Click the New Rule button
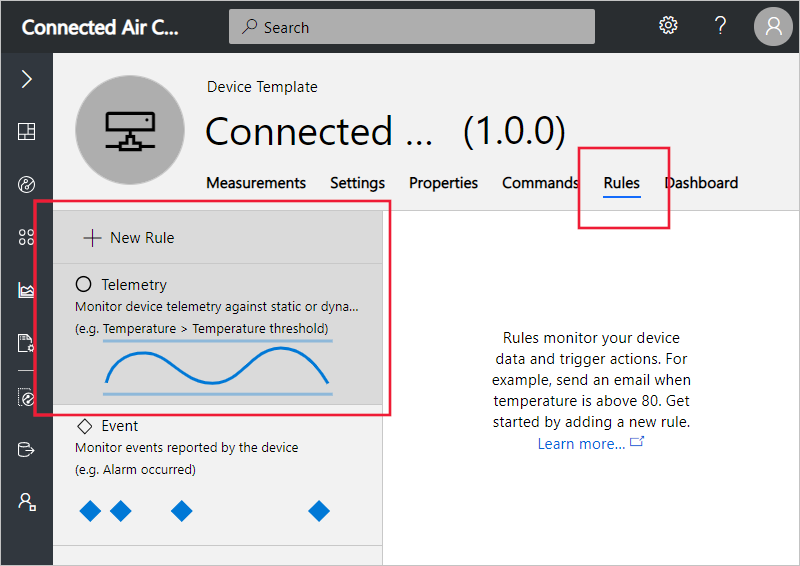Viewport: 800px width, 566px height. (x=129, y=238)
